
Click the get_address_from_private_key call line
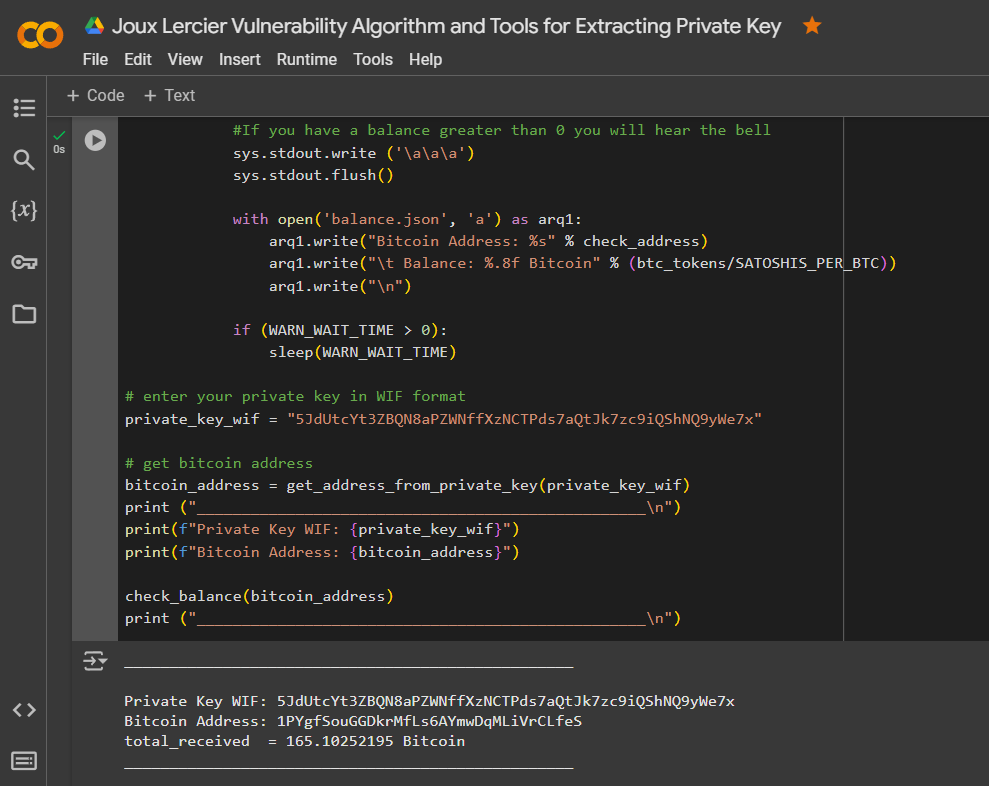pyautogui.click(x=407, y=485)
